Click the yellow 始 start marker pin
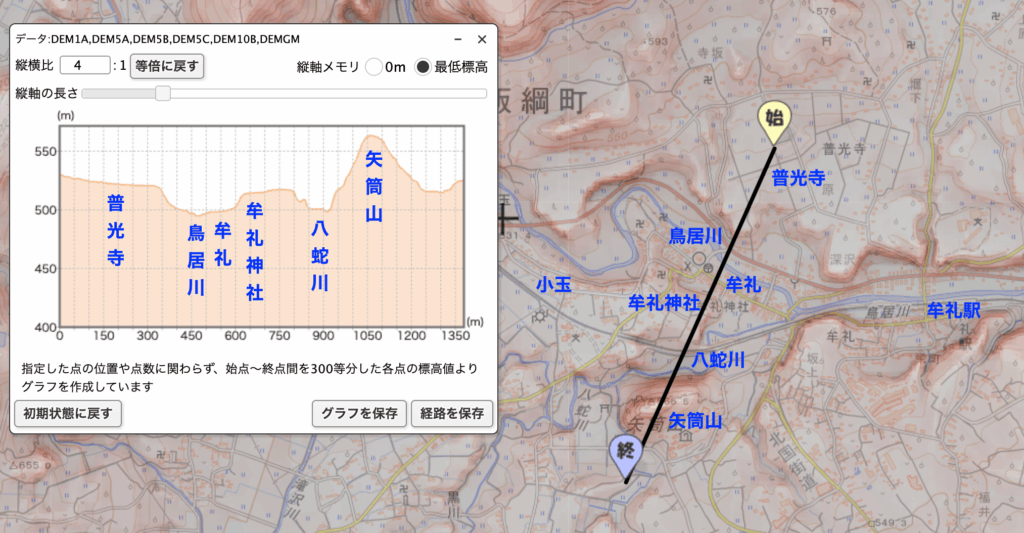The width and height of the screenshot is (1024, 533). (773, 120)
